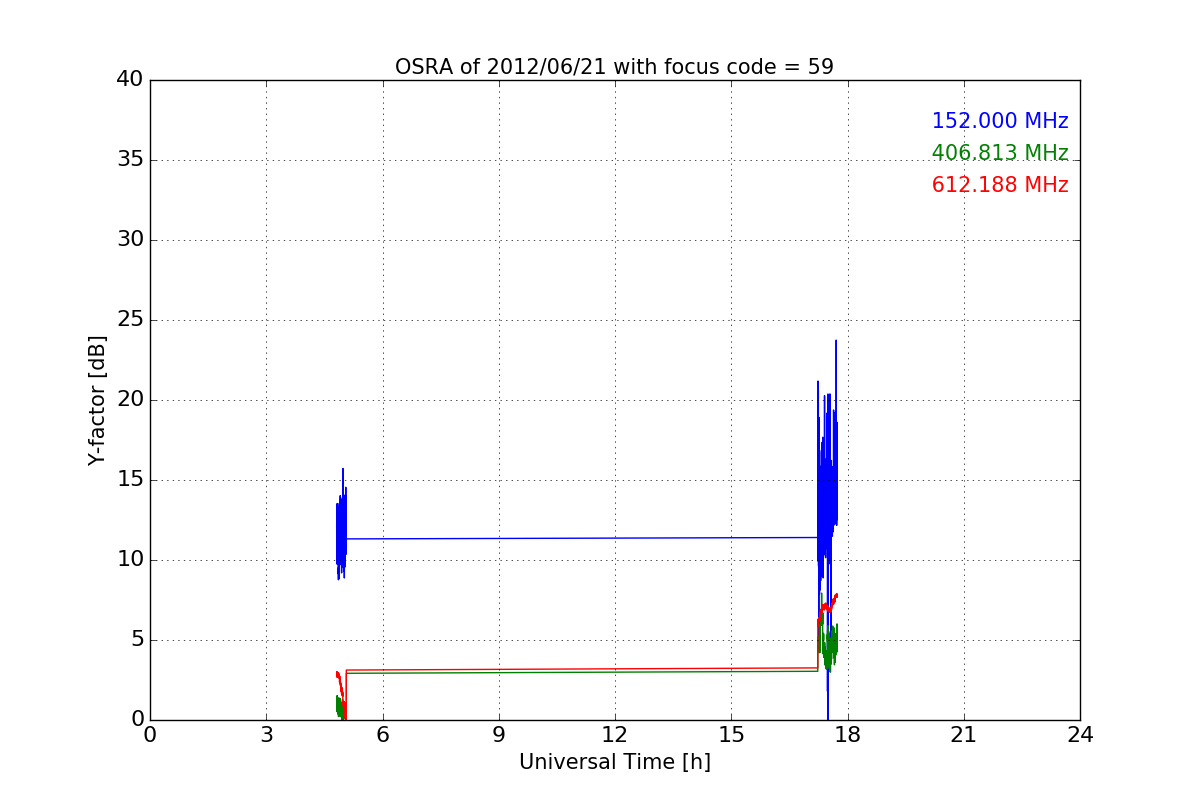Click the y-axis tick label '35'
Screen dimensions: 1200x800
coord(129,160)
